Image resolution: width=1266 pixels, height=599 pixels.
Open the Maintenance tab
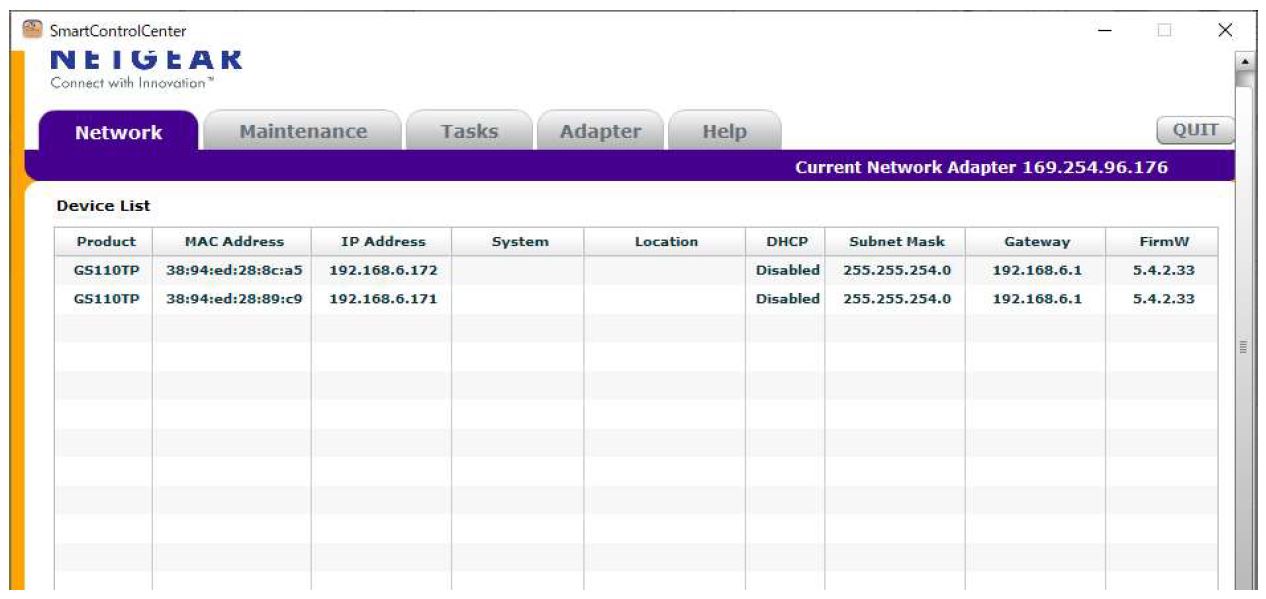(x=303, y=132)
